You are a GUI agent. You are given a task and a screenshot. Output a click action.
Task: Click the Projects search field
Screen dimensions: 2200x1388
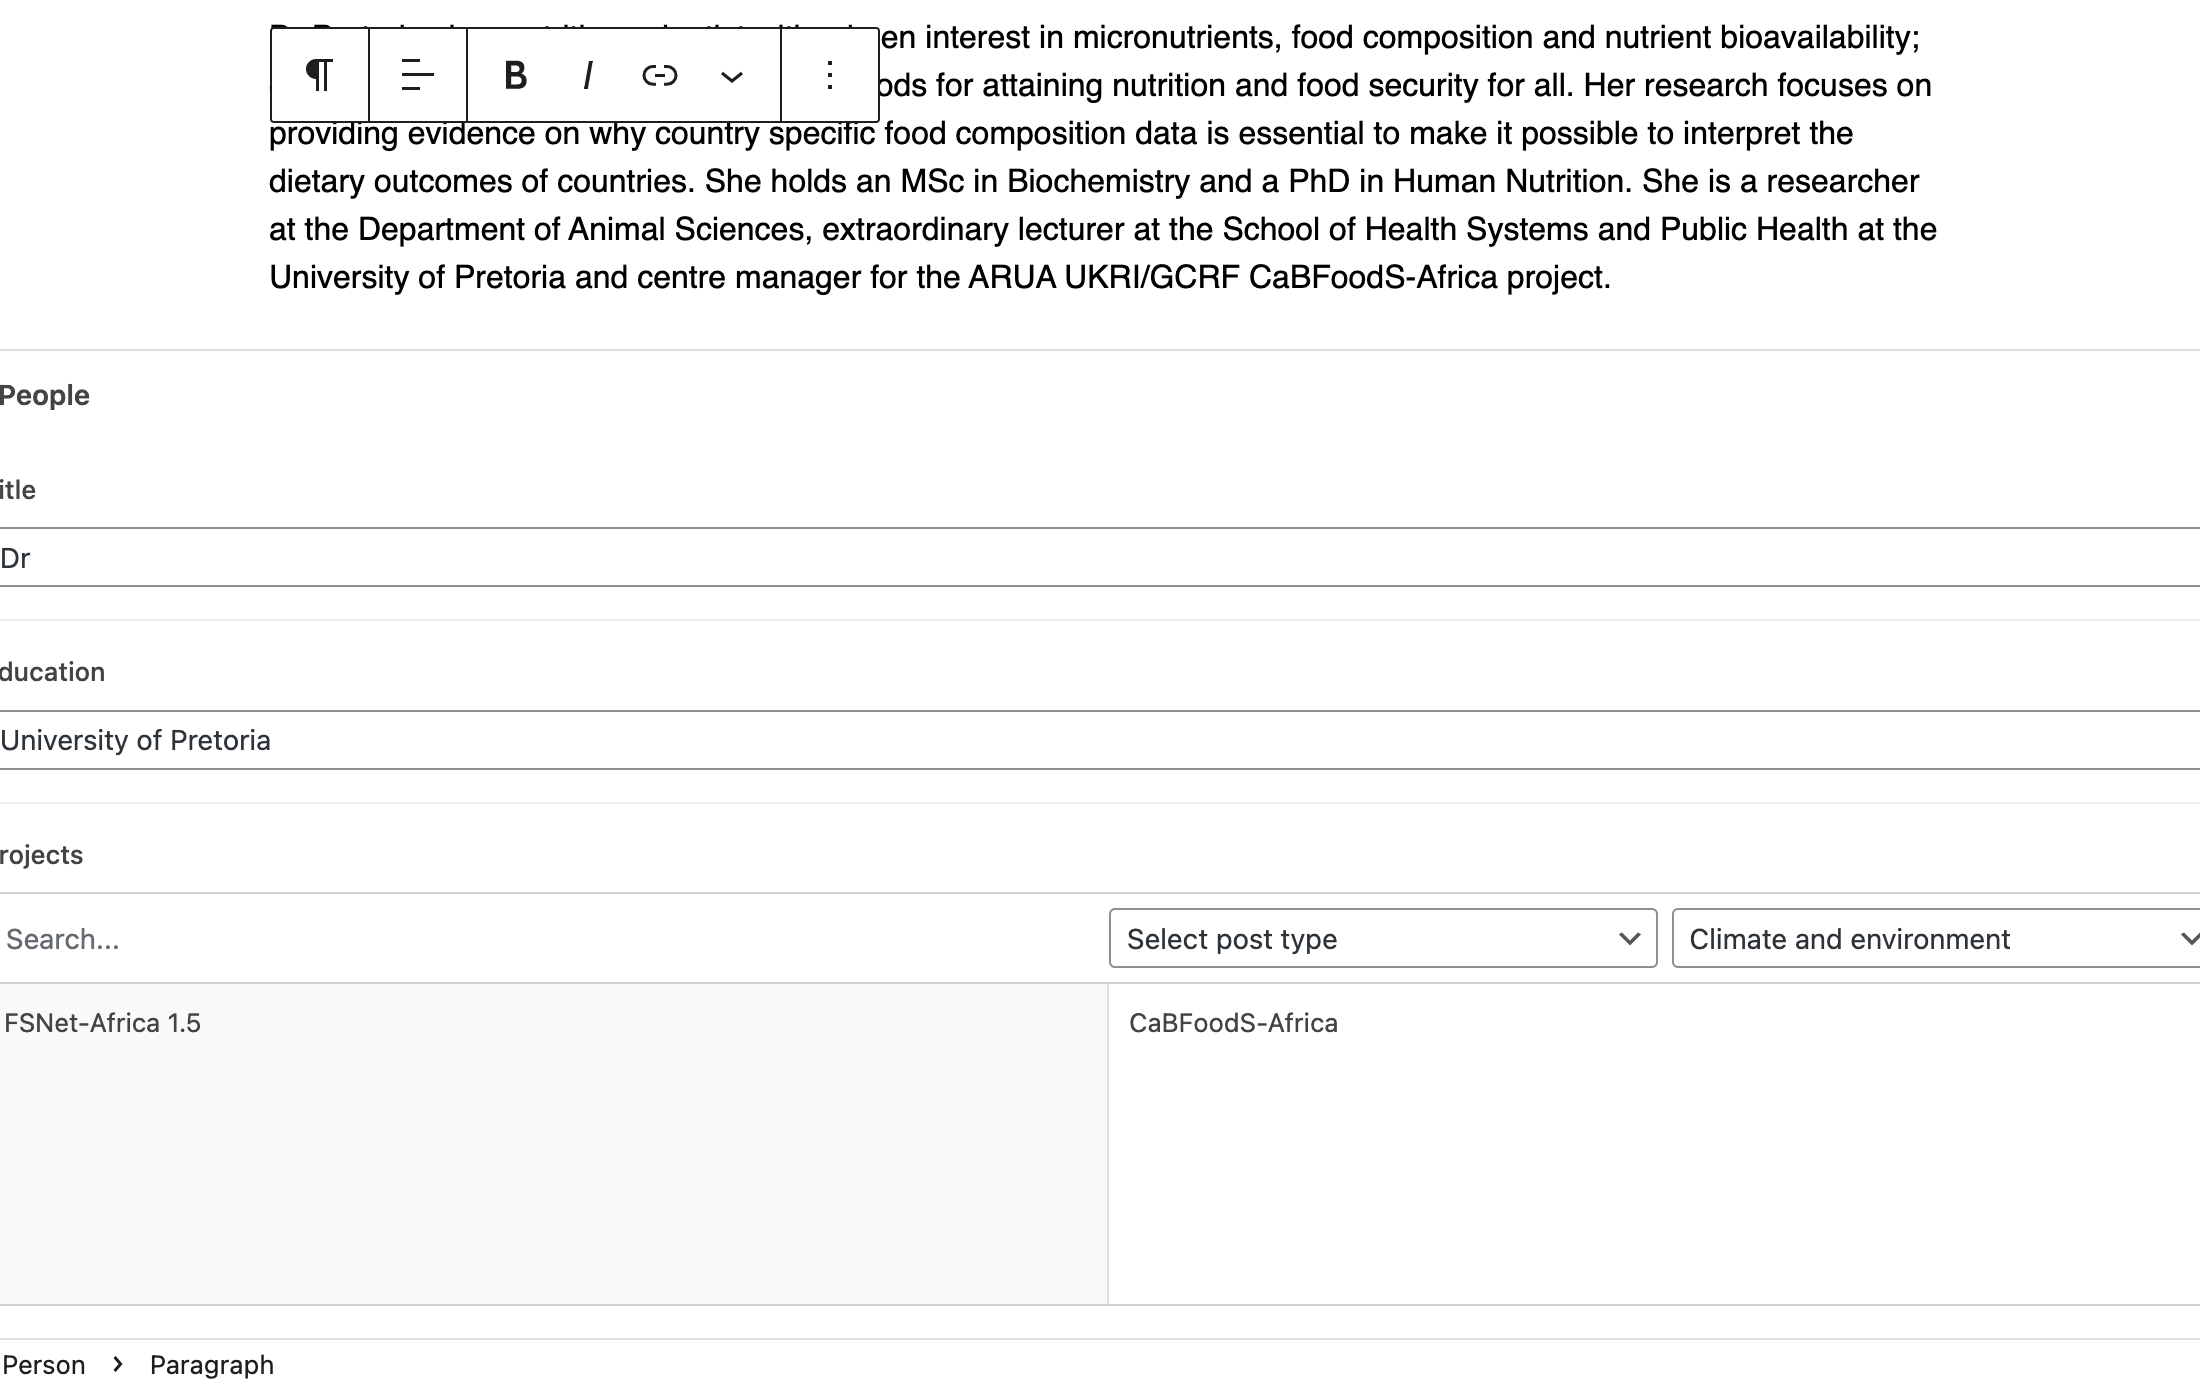click(x=550, y=938)
